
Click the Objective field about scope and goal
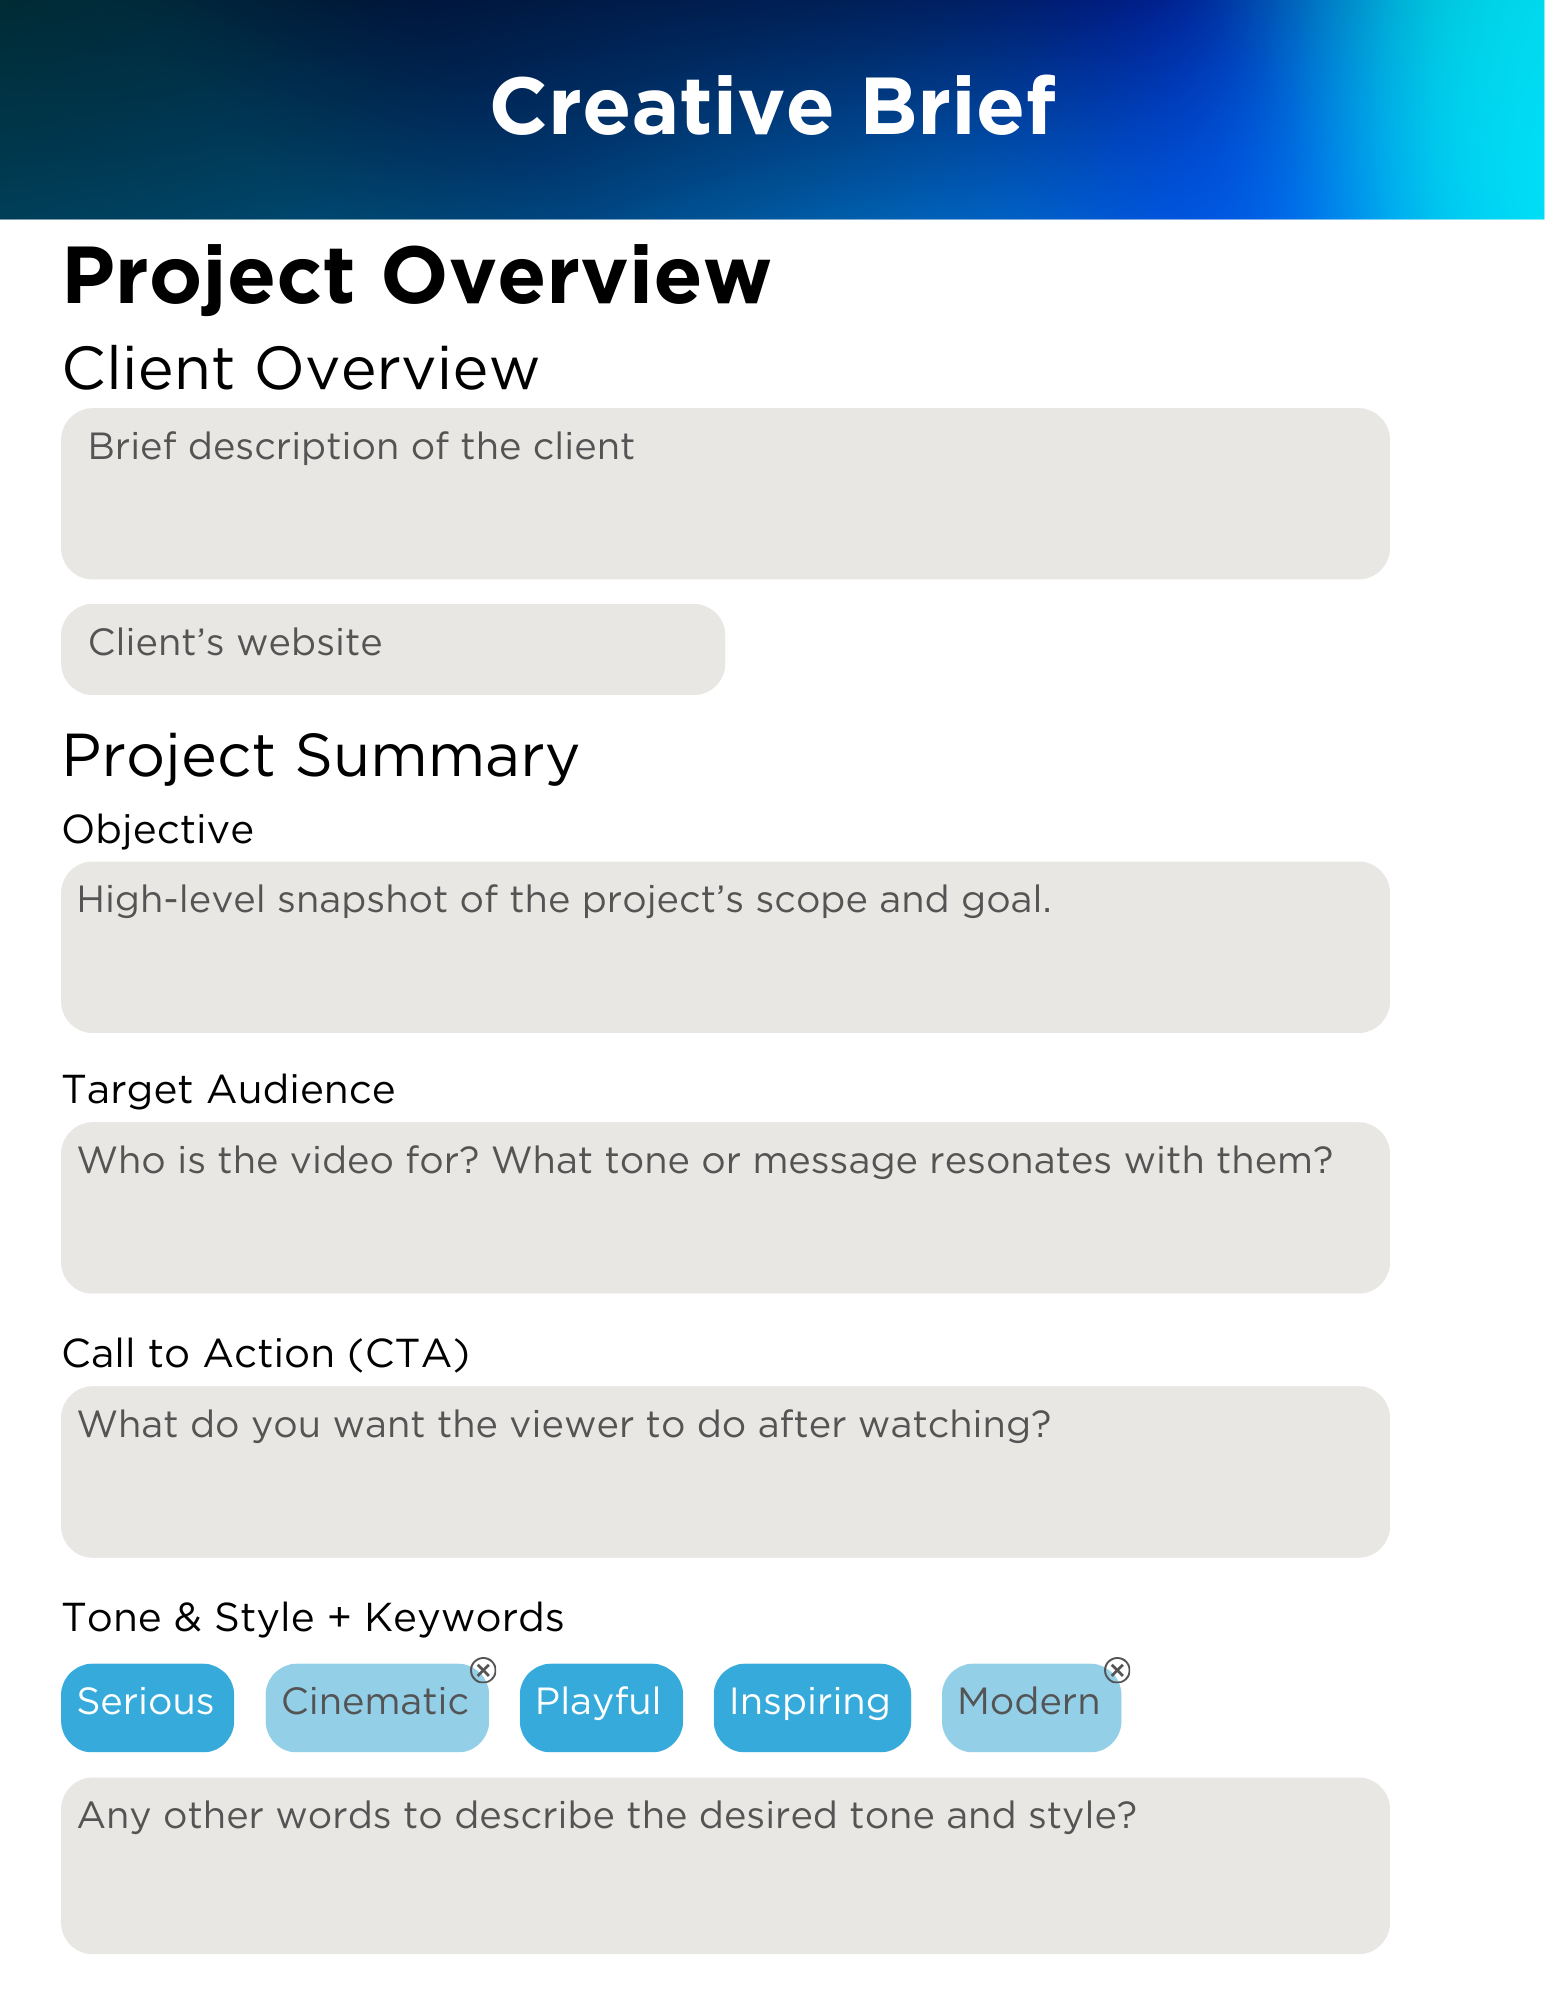click(x=725, y=947)
